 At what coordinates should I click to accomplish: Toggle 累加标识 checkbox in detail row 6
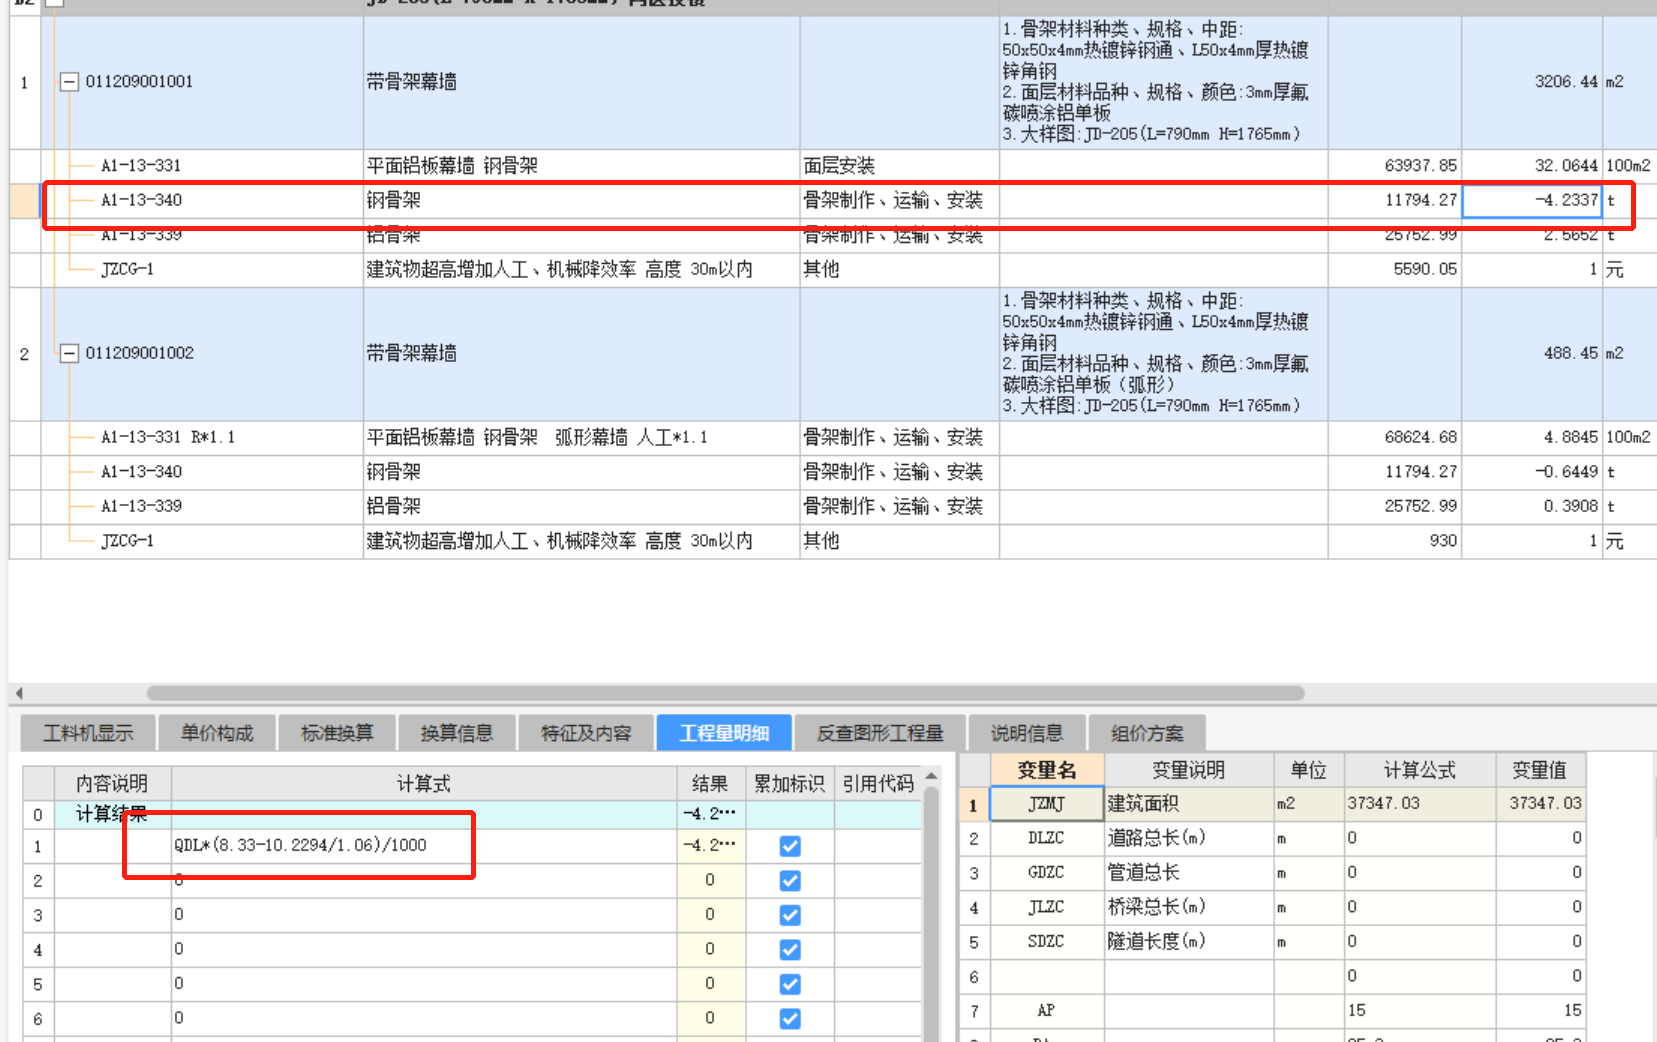[x=790, y=1018]
